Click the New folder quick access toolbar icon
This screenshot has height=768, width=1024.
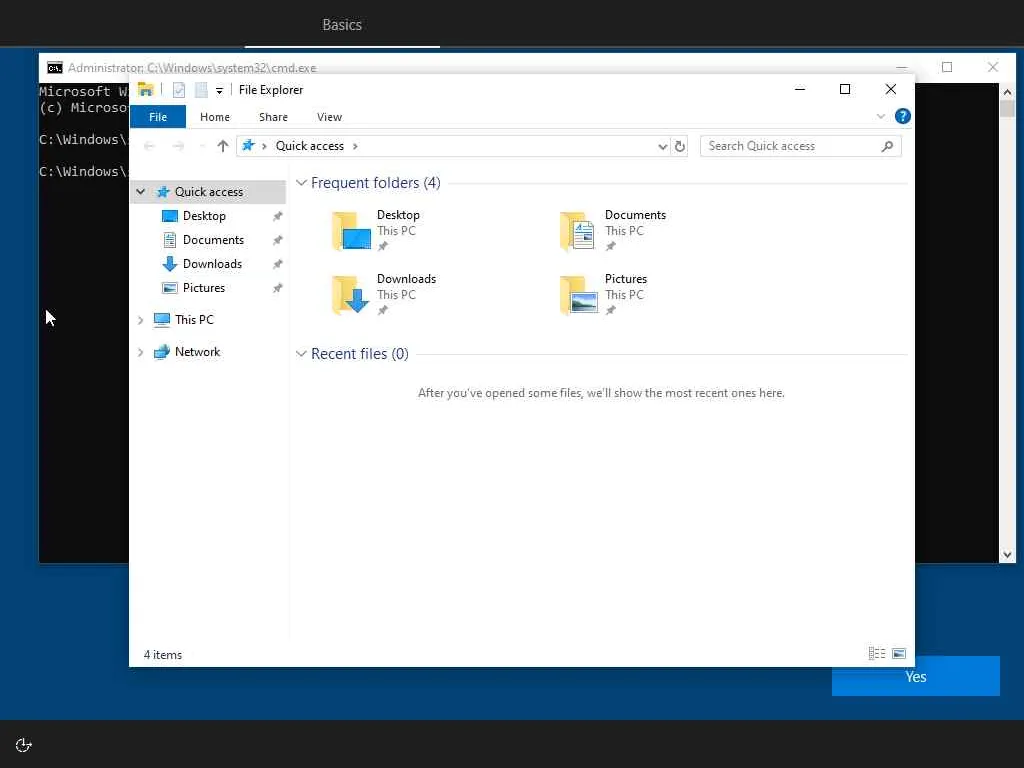[201, 90]
